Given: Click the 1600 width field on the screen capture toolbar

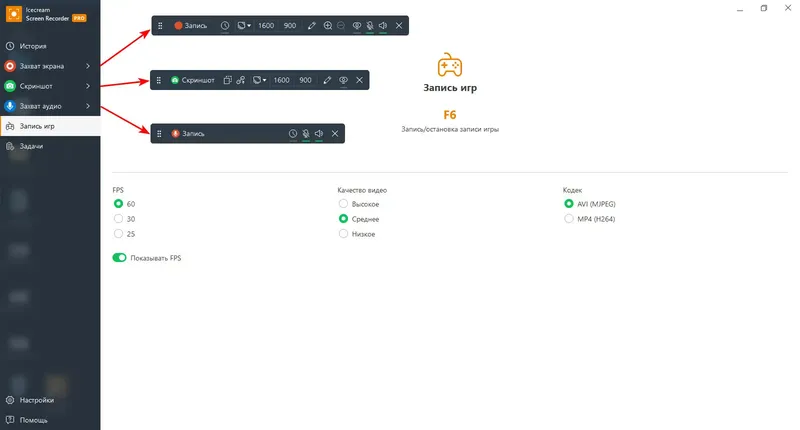Looking at the screenshot, I should 266,26.
